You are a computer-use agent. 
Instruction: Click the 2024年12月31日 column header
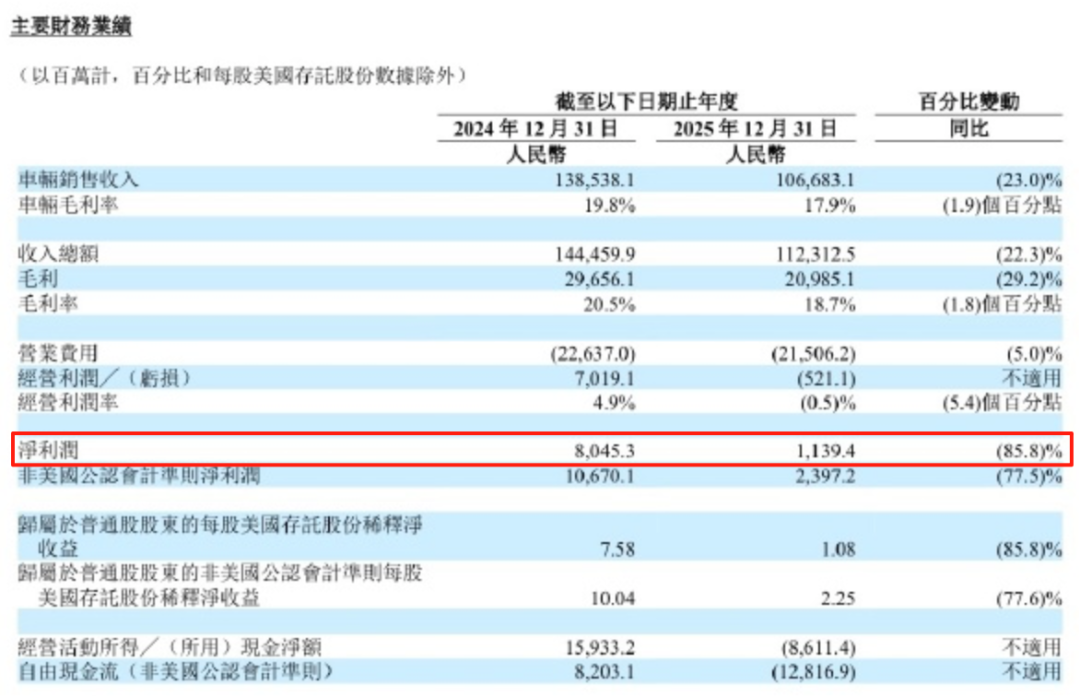536,129
